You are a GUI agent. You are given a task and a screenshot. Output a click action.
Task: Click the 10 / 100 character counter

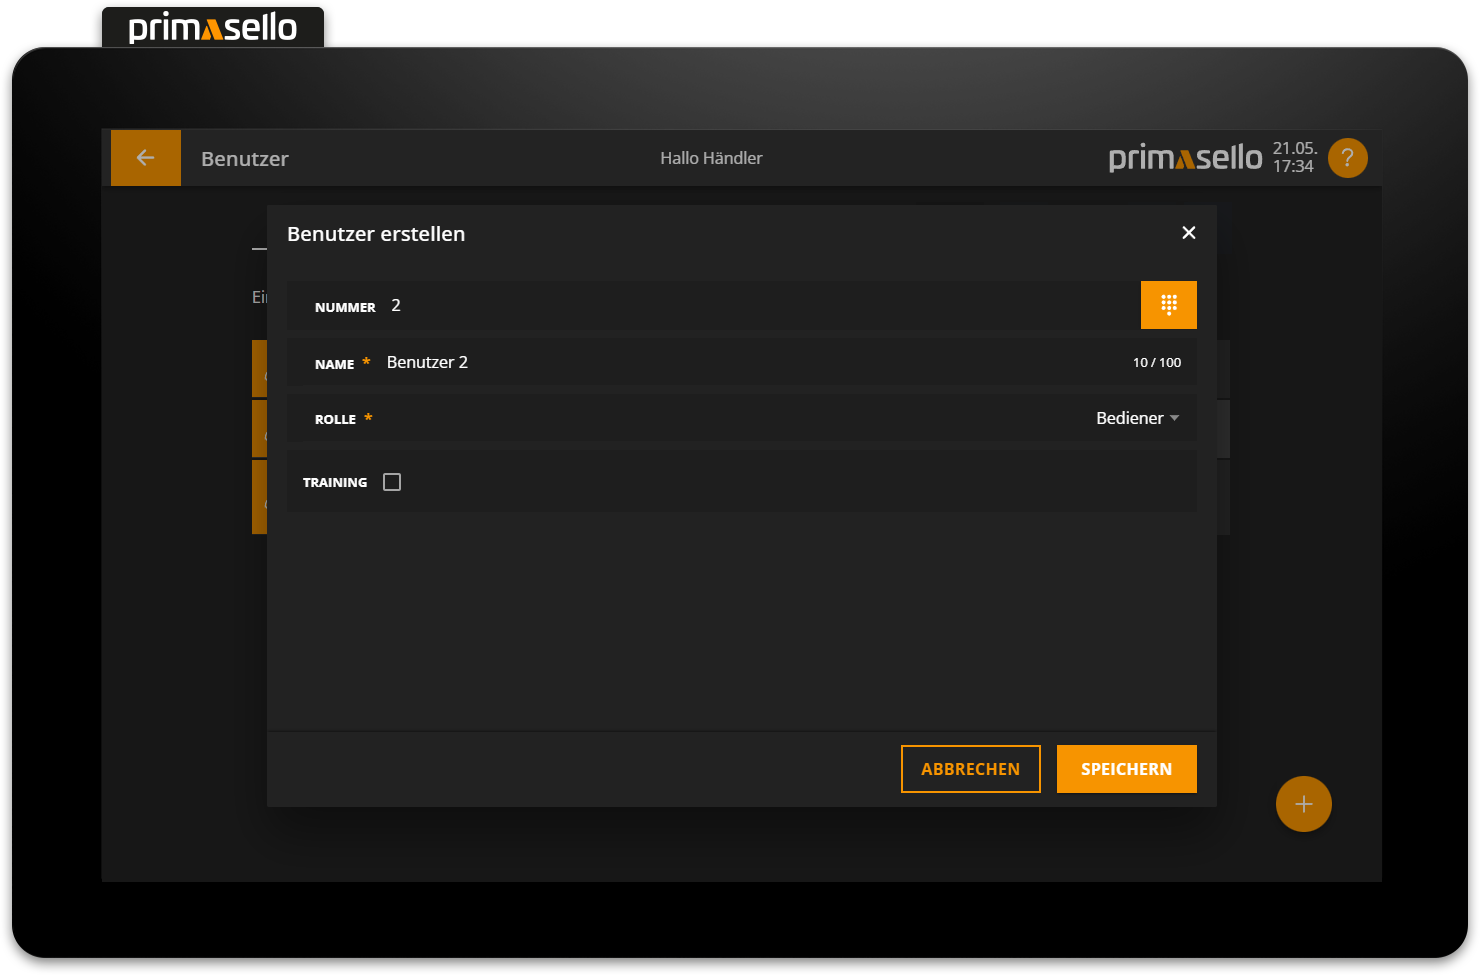(1156, 363)
